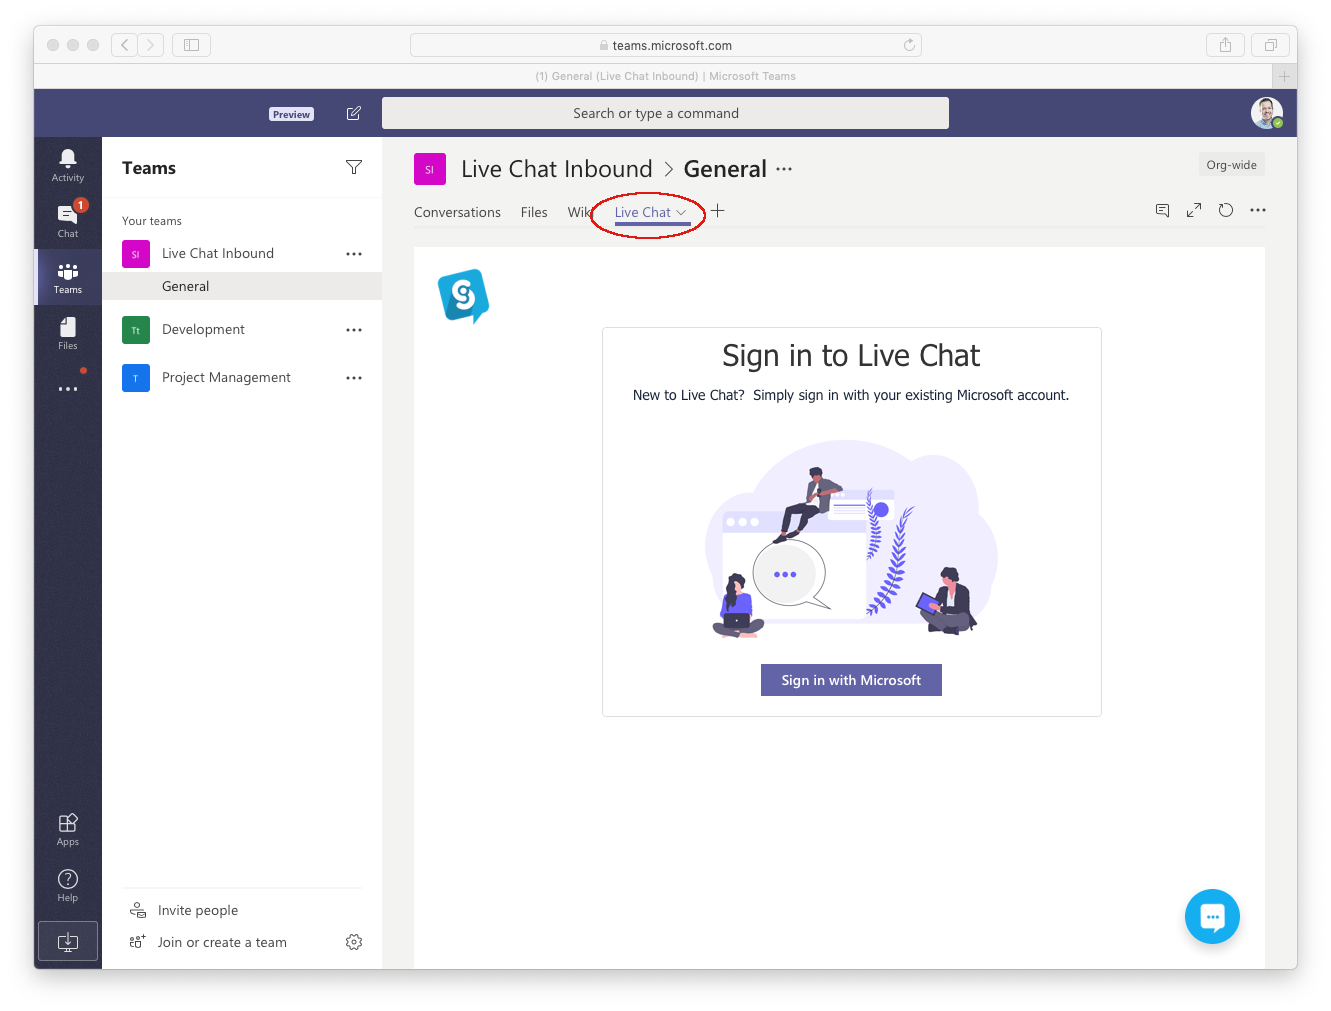Image resolution: width=1331 pixels, height=1011 pixels.
Task: Open the Files sidebar icon
Action: tap(68, 333)
